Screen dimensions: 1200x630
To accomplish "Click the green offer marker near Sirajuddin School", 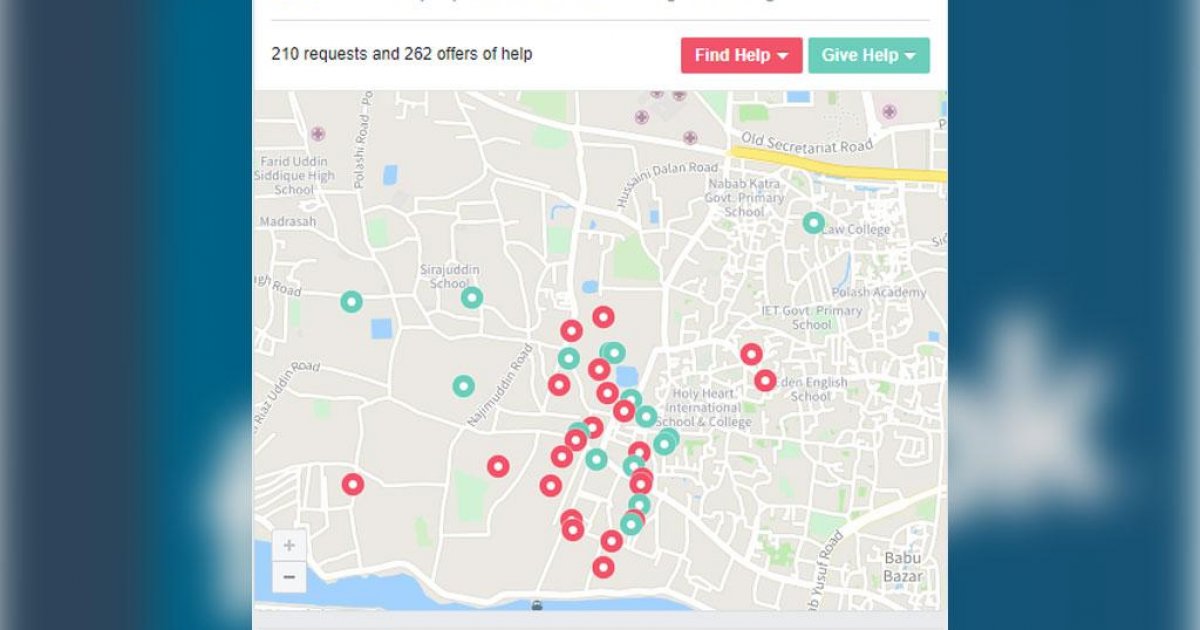I will pyautogui.click(x=471, y=296).
